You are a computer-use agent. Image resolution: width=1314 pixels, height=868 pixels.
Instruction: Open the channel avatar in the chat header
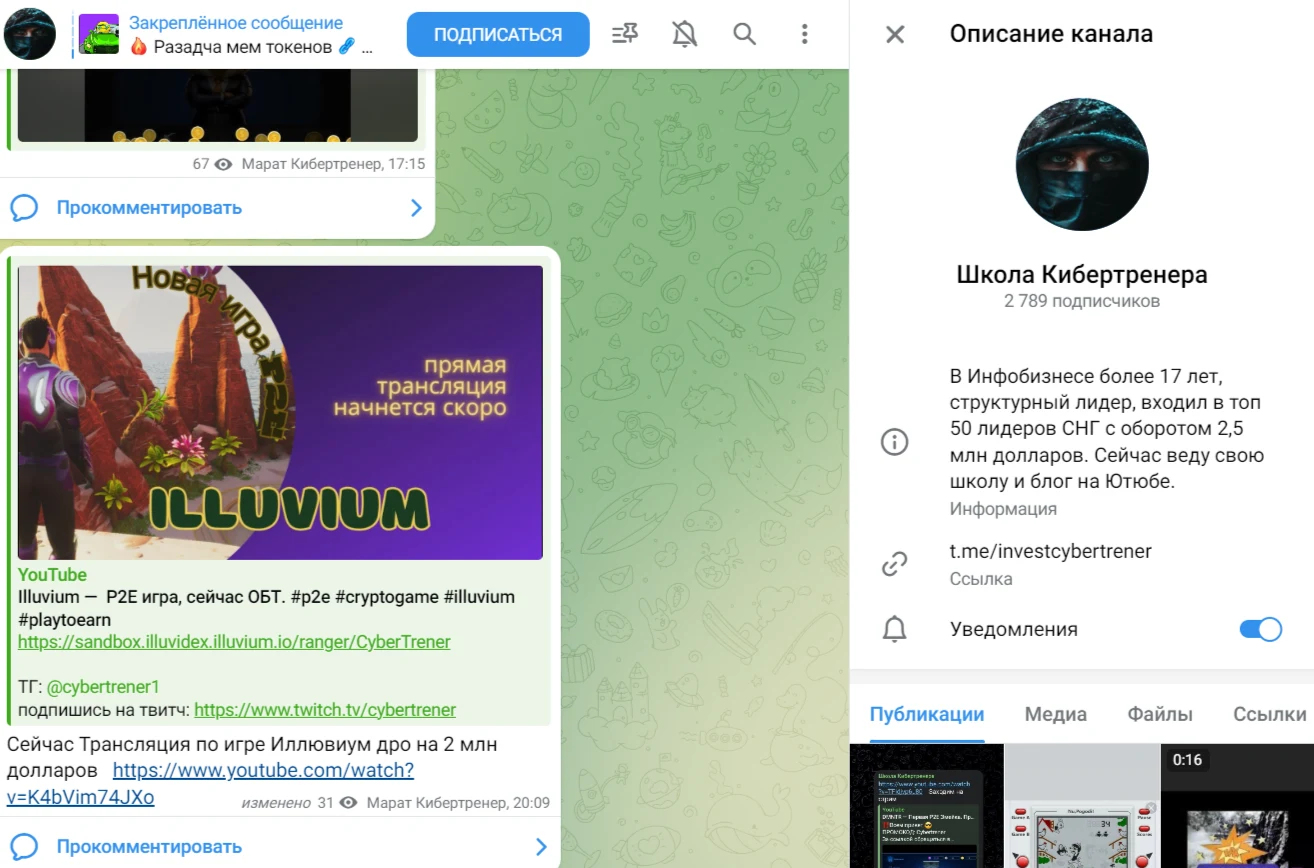pyautogui.click(x=30, y=34)
